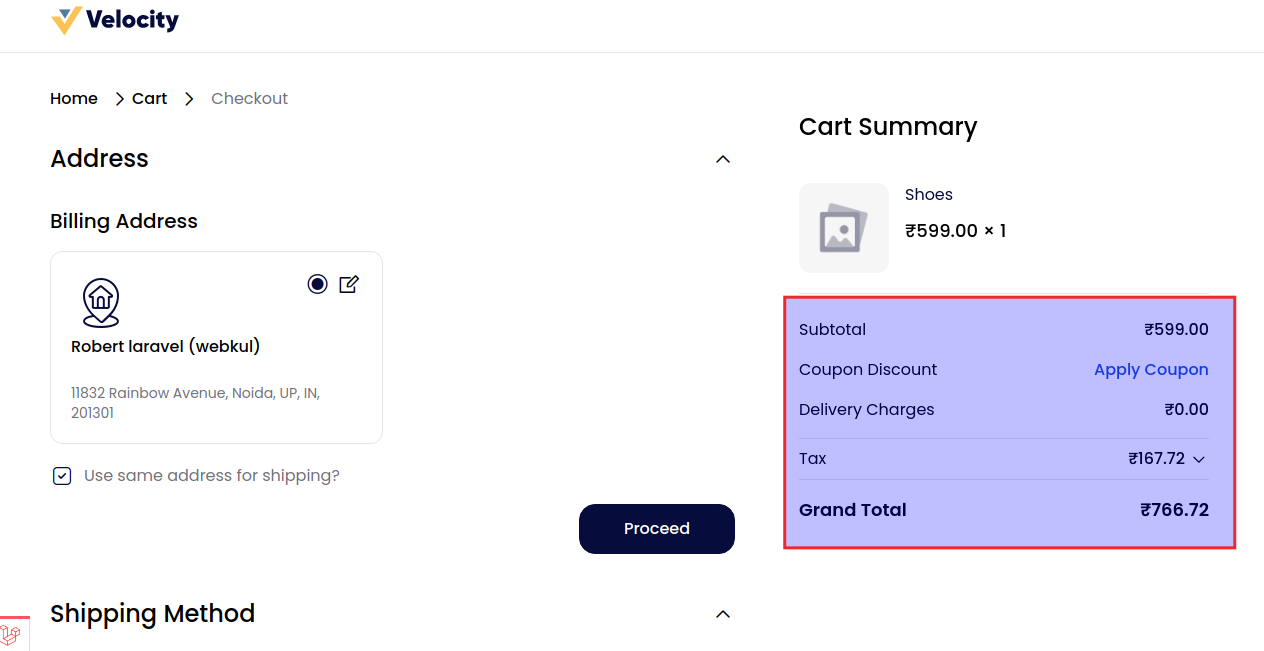Viewport: 1264px width, 651px height.
Task: Go to Home in the breadcrumb
Action: pos(74,99)
